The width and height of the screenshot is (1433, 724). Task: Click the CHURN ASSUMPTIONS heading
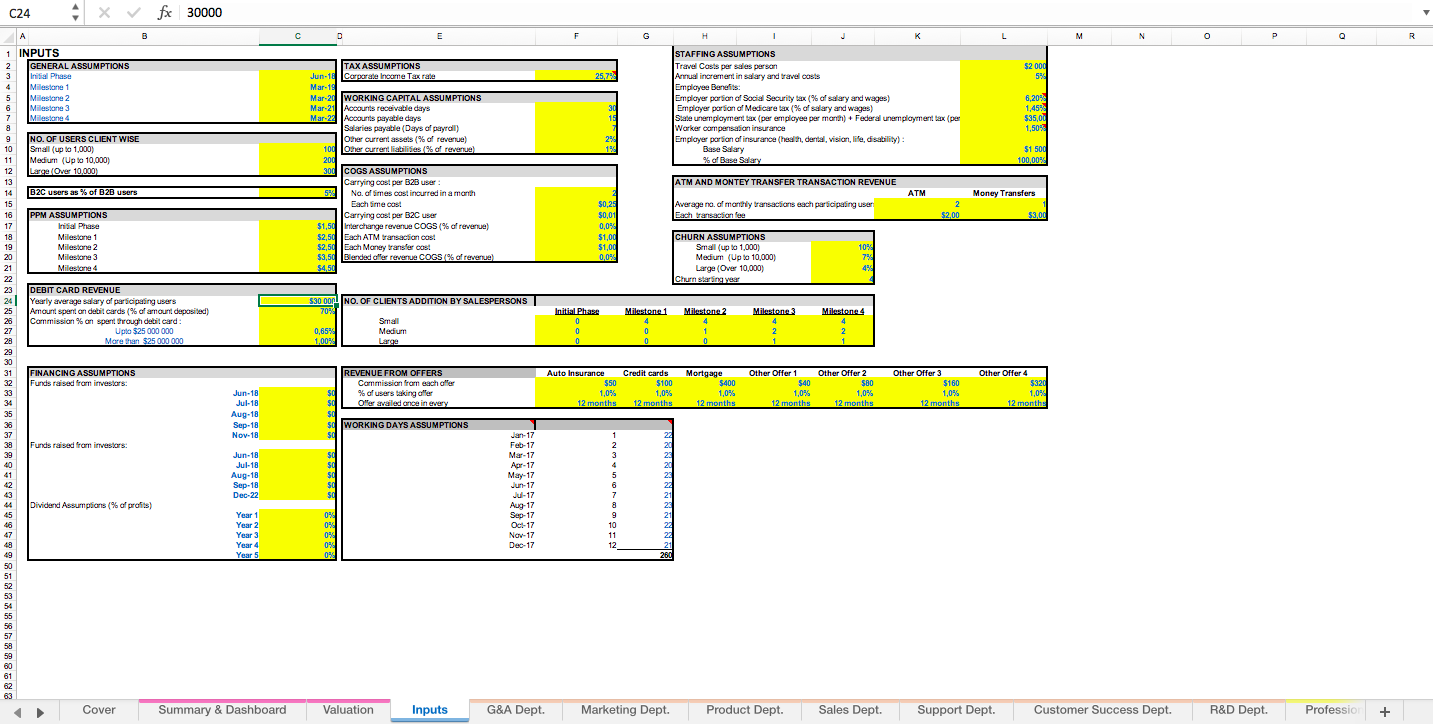click(719, 237)
